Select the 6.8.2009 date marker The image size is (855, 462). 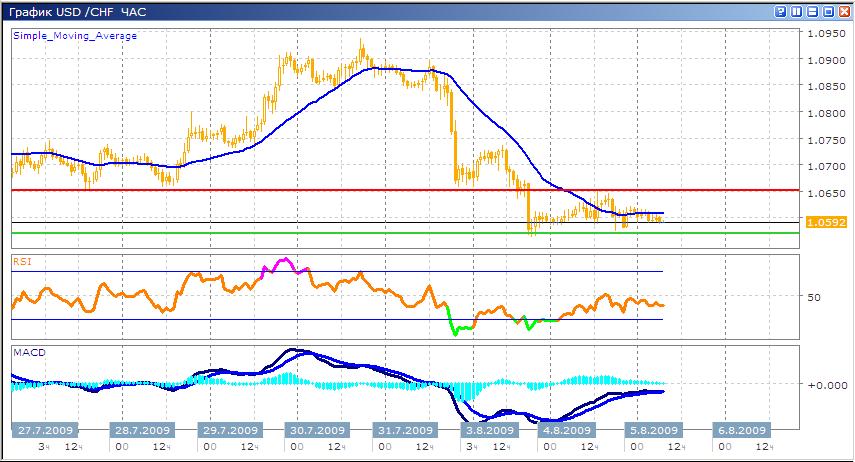point(741,430)
